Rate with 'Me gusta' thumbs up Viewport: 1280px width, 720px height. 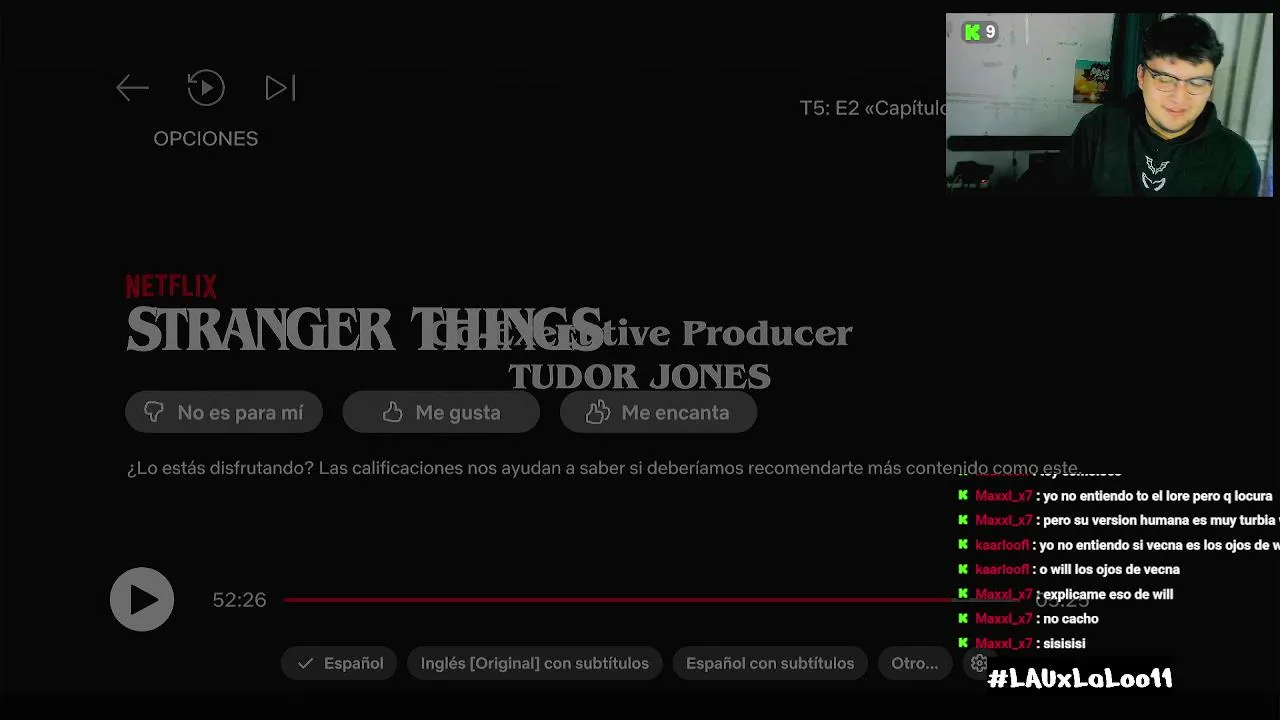(441, 412)
